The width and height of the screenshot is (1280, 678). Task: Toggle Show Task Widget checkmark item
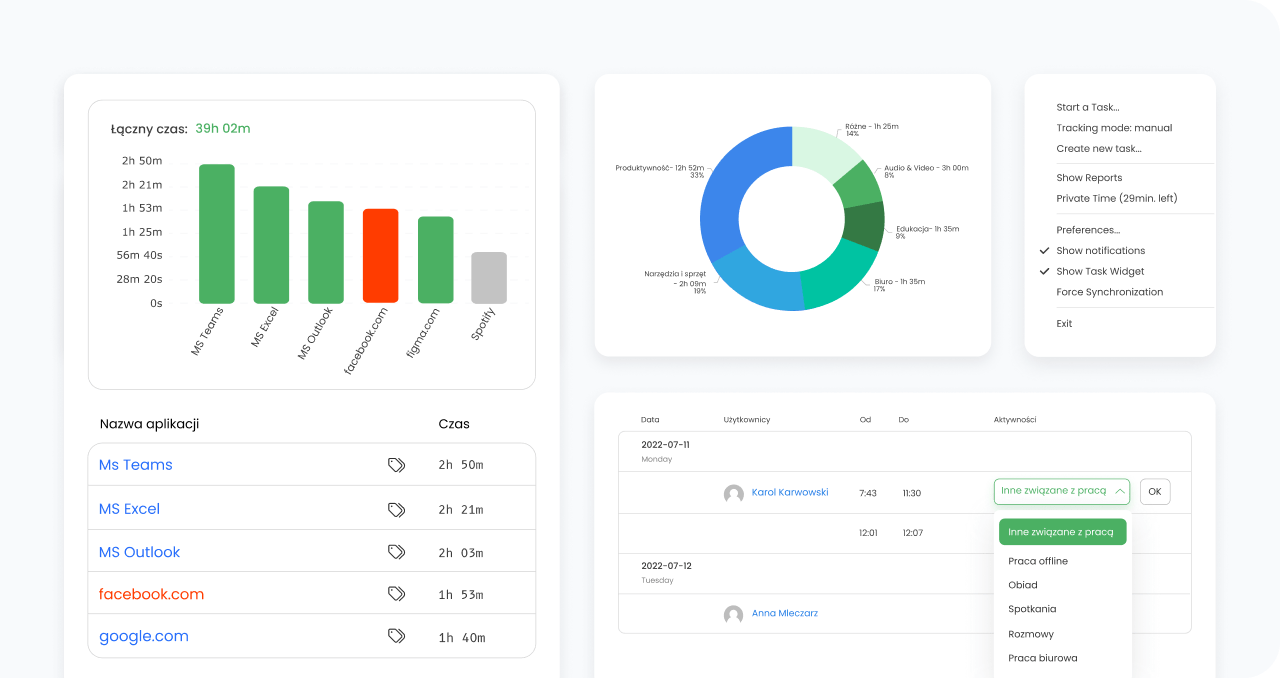[x=1100, y=272]
